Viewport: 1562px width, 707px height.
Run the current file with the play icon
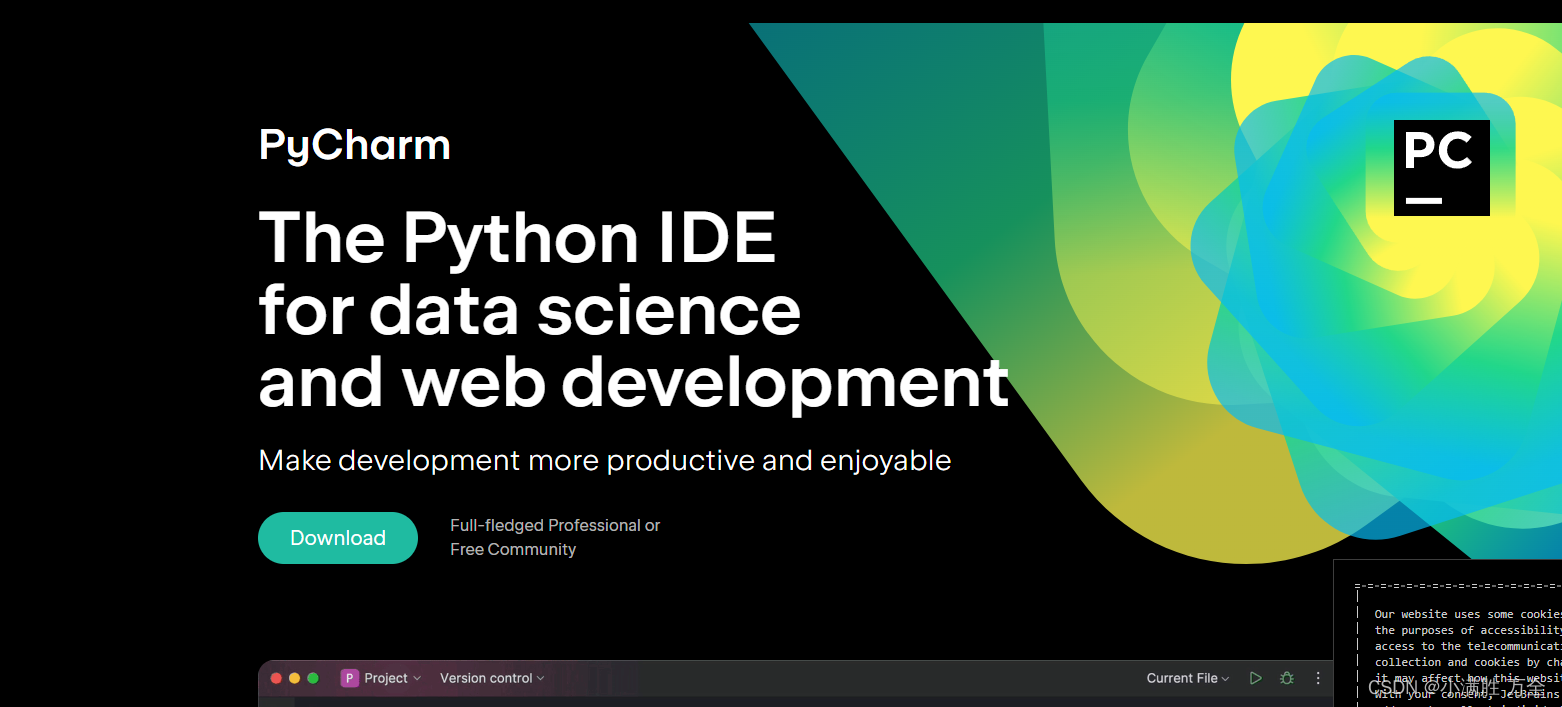1255,678
